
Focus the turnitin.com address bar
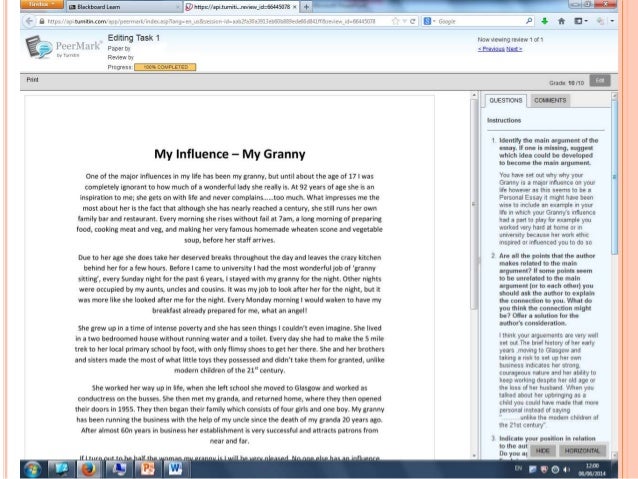point(212,21)
